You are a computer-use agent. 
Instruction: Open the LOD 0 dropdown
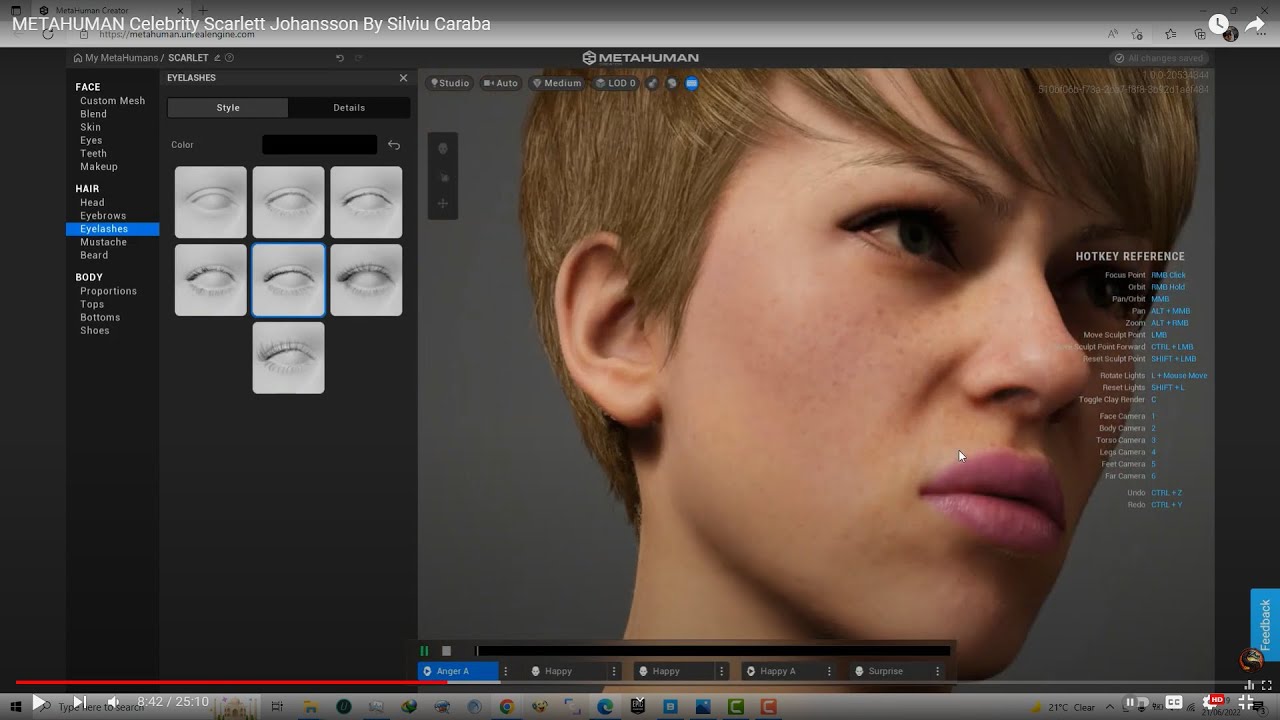point(616,83)
